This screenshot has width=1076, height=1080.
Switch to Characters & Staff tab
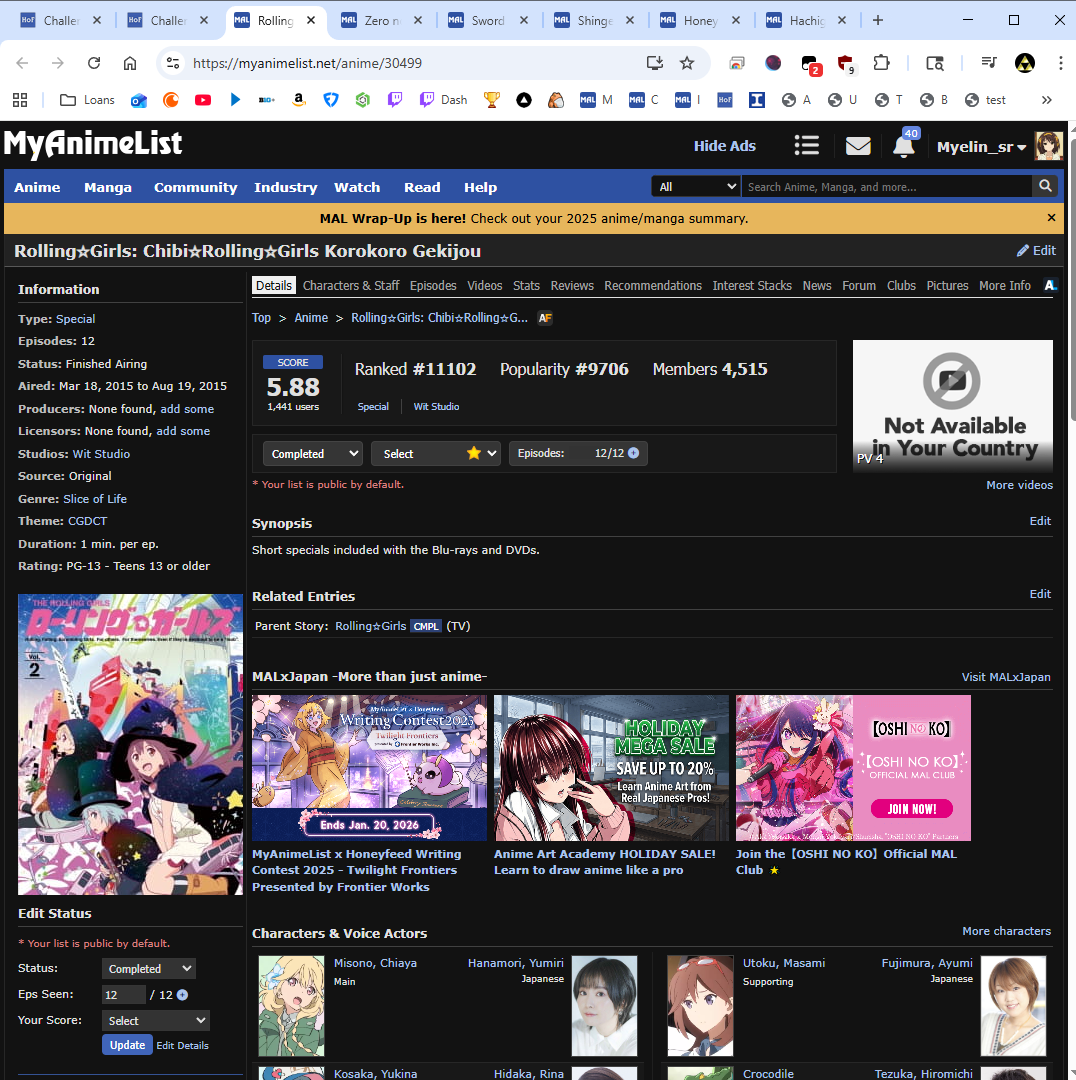click(351, 285)
